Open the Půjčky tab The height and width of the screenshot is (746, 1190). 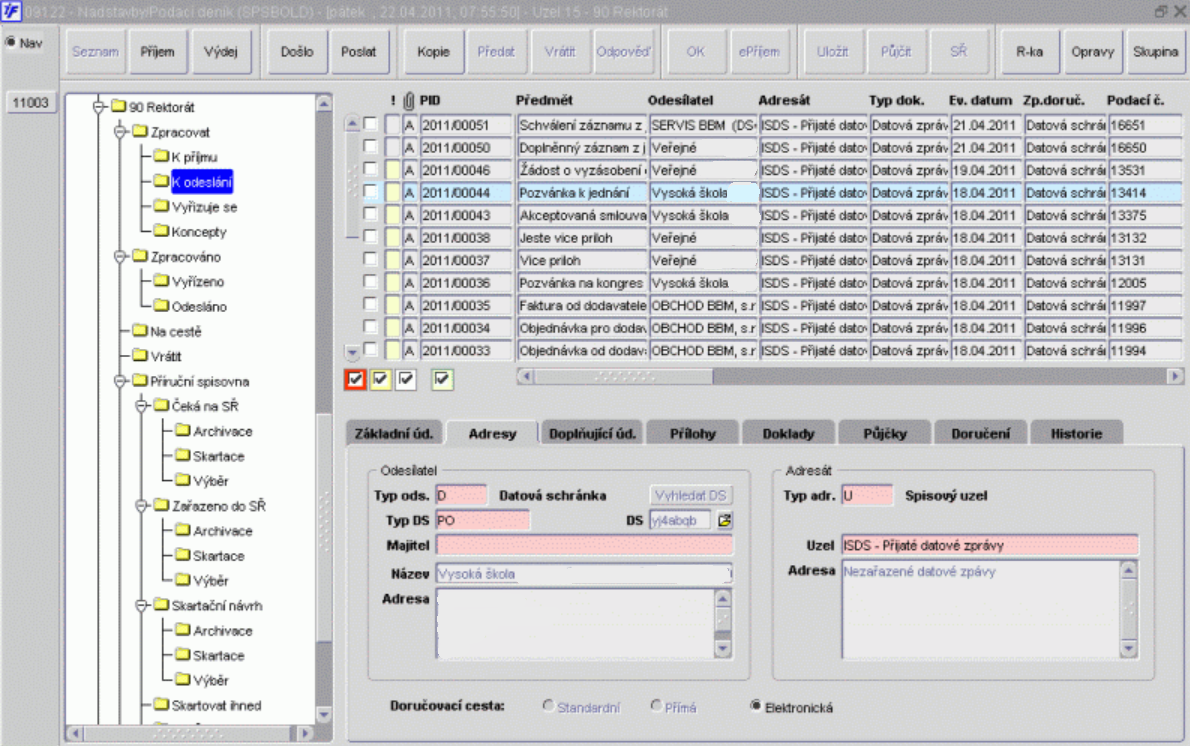pyautogui.click(x=885, y=433)
